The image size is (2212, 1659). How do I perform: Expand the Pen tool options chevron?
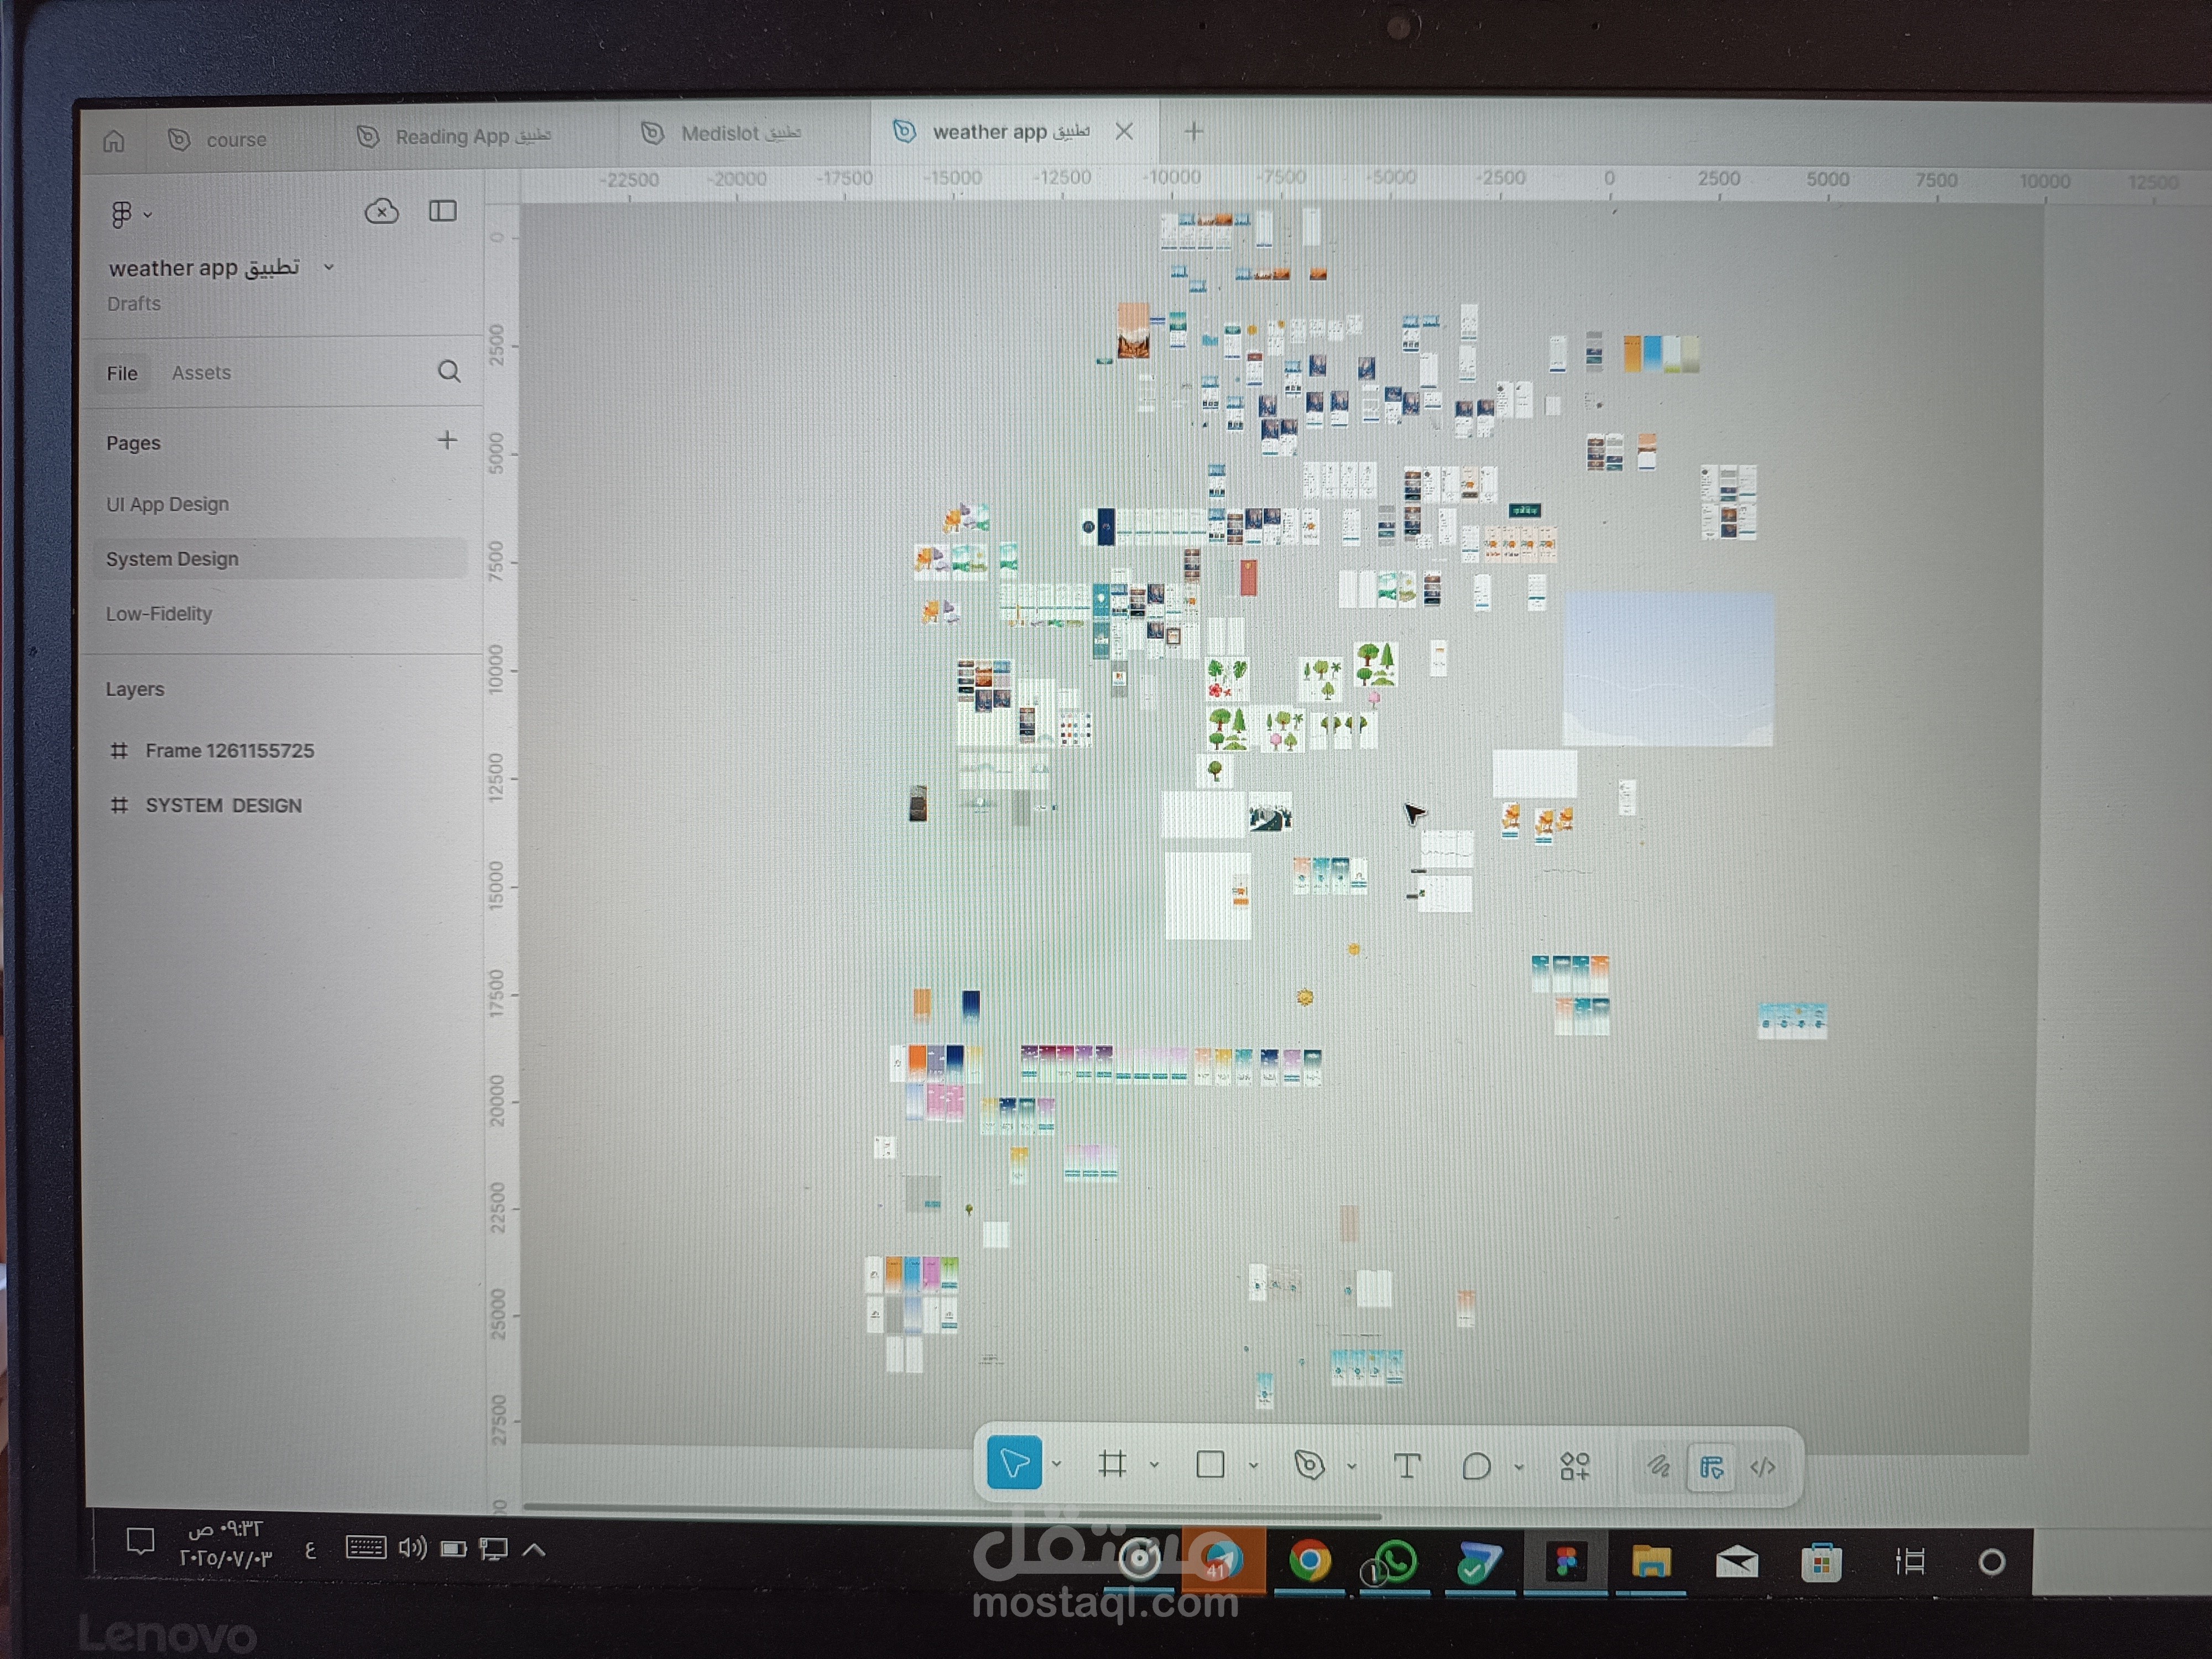(x=1351, y=1467)
